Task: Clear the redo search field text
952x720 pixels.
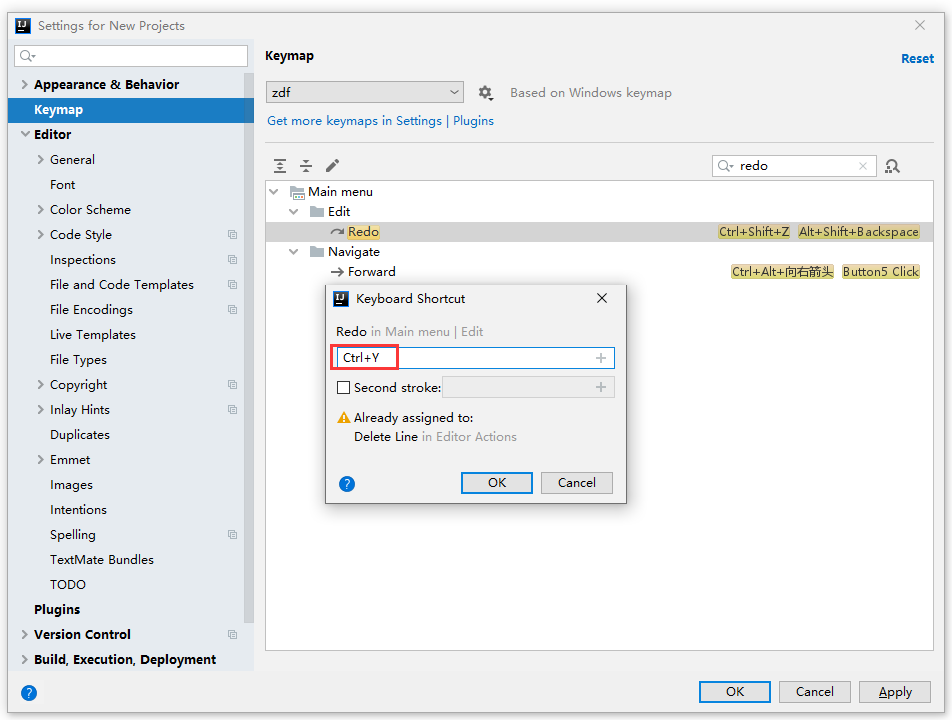Action: pos(863,166)
